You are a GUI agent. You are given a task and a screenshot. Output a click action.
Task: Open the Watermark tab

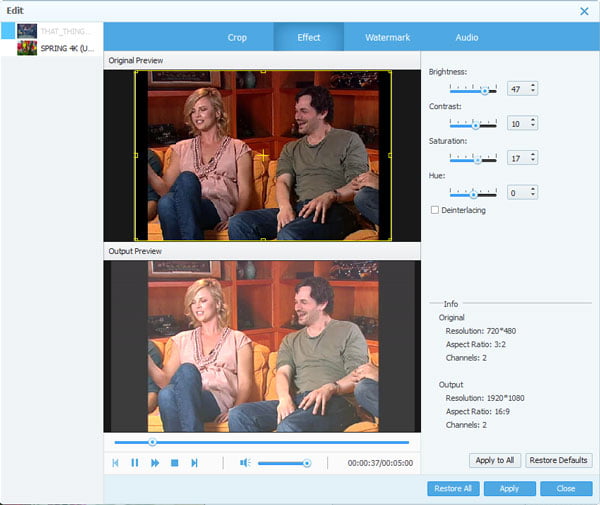387,37
